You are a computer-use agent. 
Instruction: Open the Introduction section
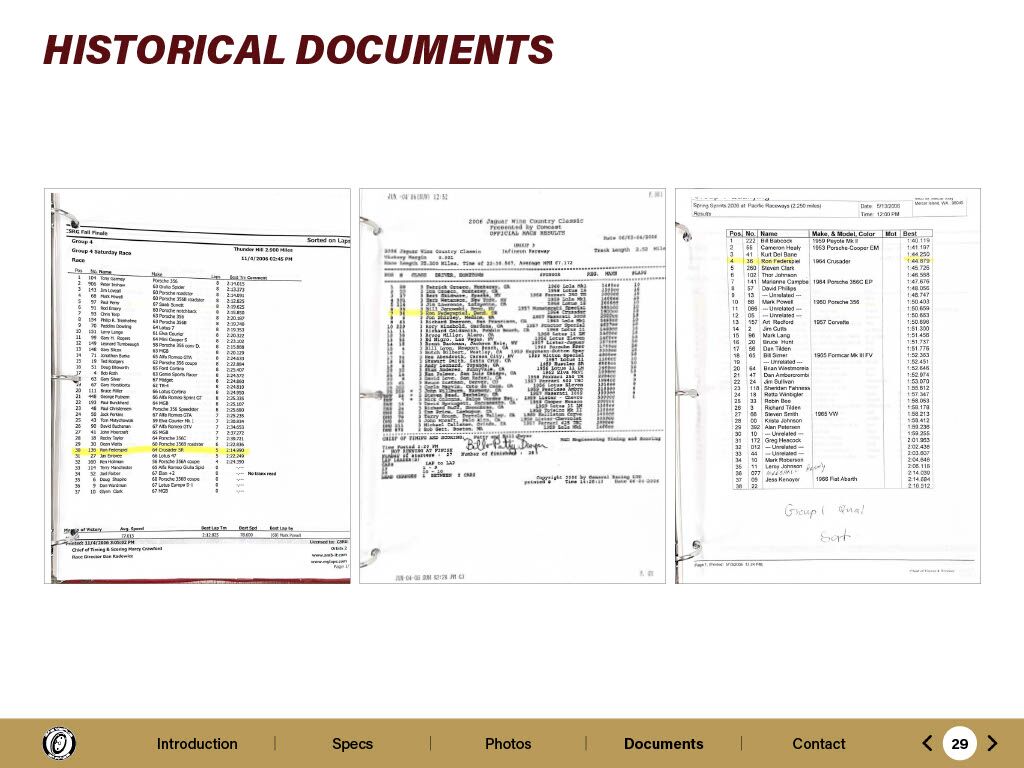click(x=197, y=743)
